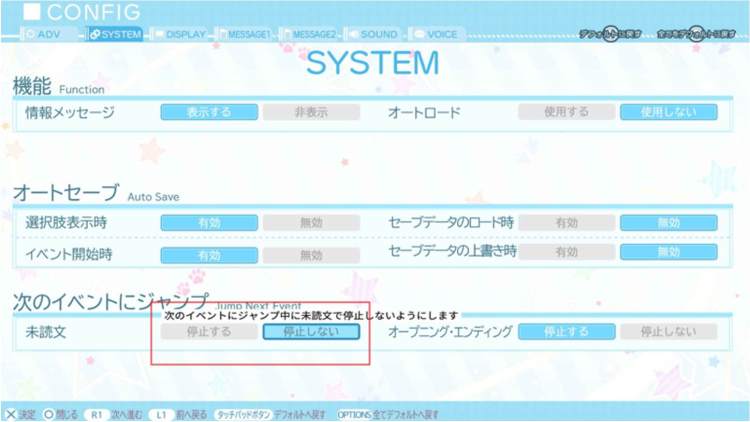This screenshot has height=422, width=750.
Task: Select 無効 for セーブデータの上書き時
Action: [x=668, y=254]
